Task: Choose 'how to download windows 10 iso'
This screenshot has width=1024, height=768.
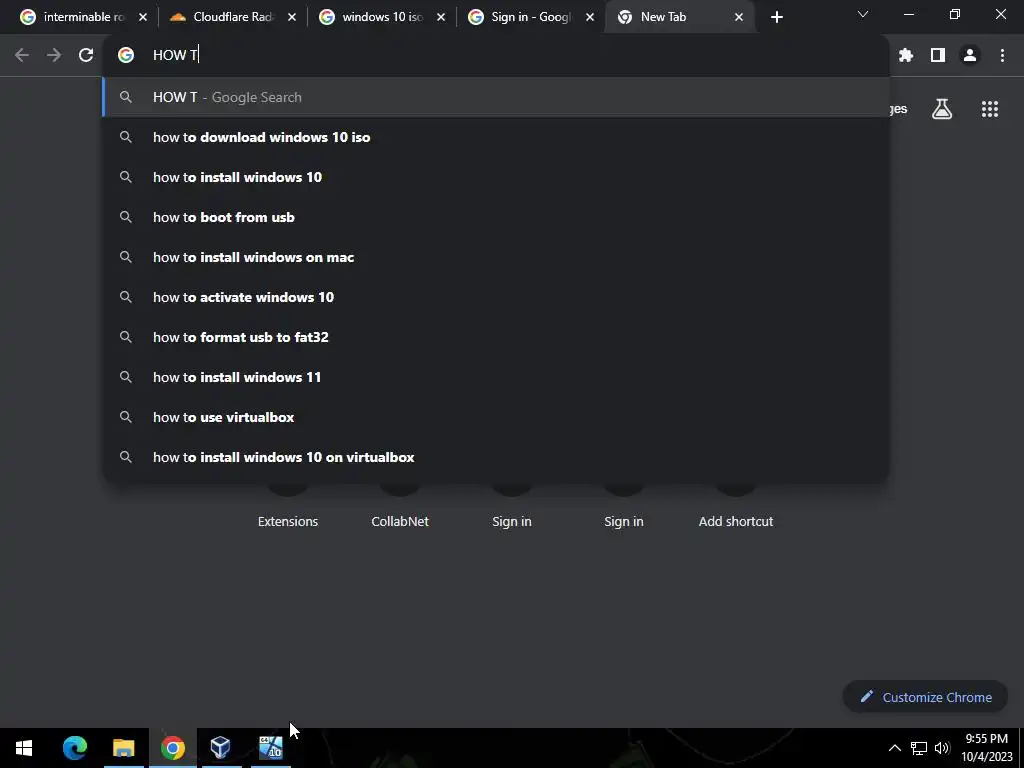Action: point(496,137)
